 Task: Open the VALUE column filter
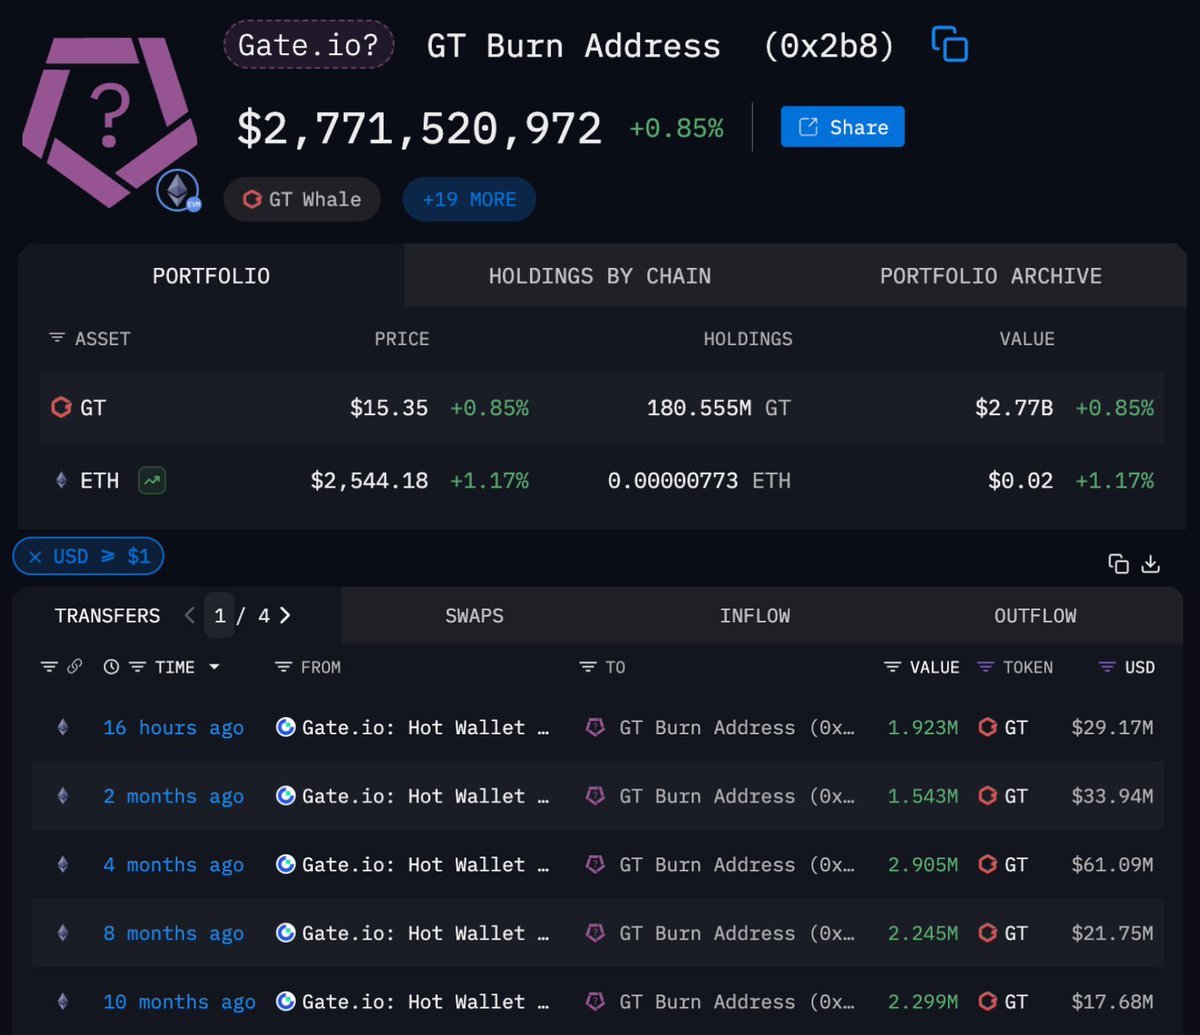(x=893, y=667)
